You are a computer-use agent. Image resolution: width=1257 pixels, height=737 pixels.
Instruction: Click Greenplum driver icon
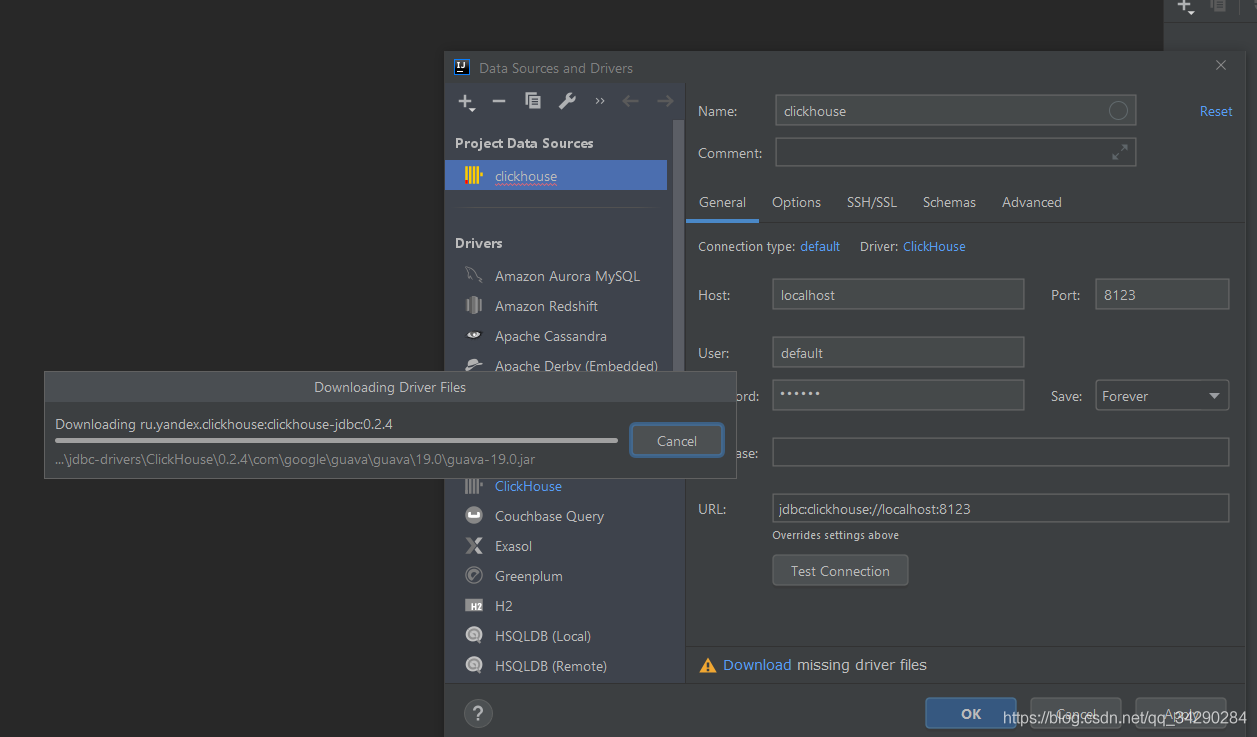474,575
